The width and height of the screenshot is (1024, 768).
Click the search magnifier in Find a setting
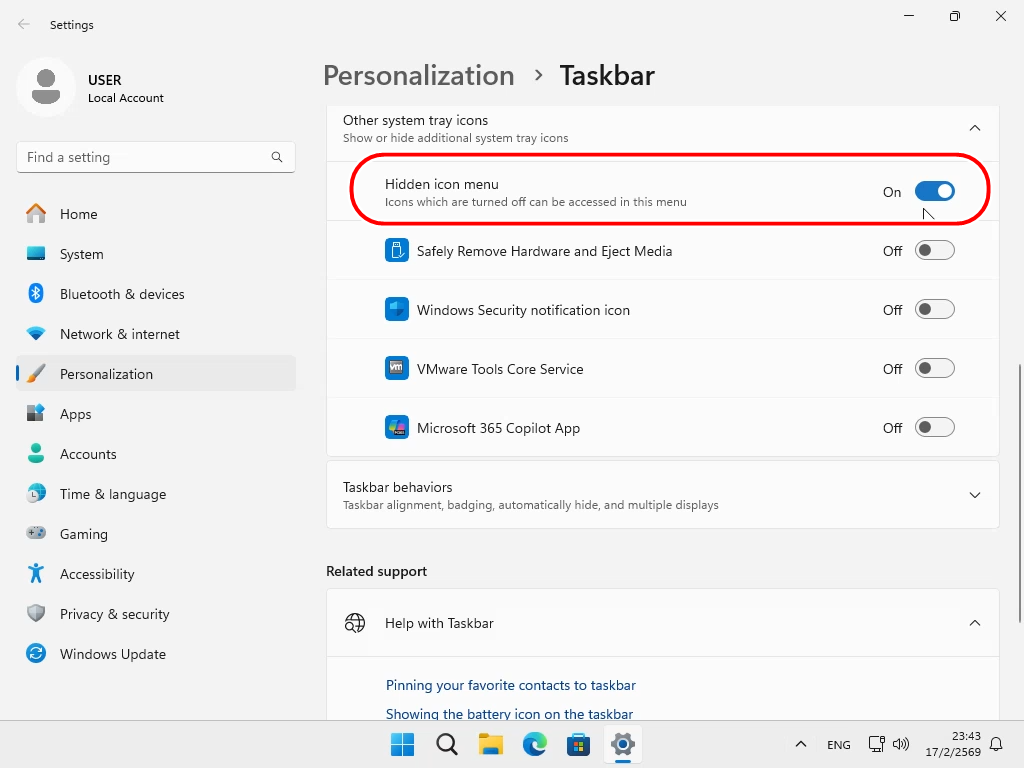click(277, 157)
